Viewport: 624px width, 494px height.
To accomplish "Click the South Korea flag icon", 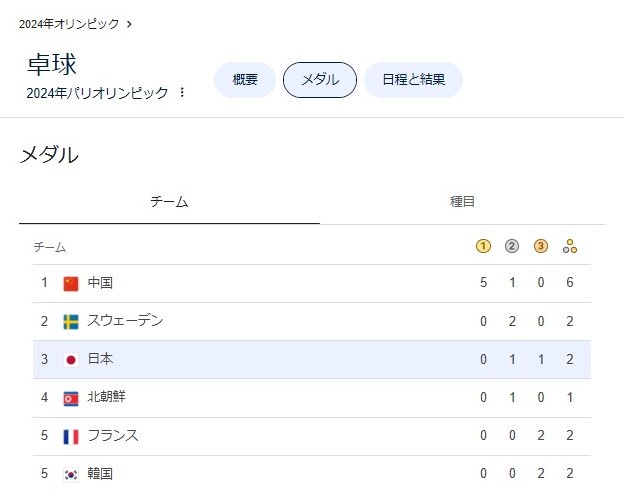I will coord(71,474).
